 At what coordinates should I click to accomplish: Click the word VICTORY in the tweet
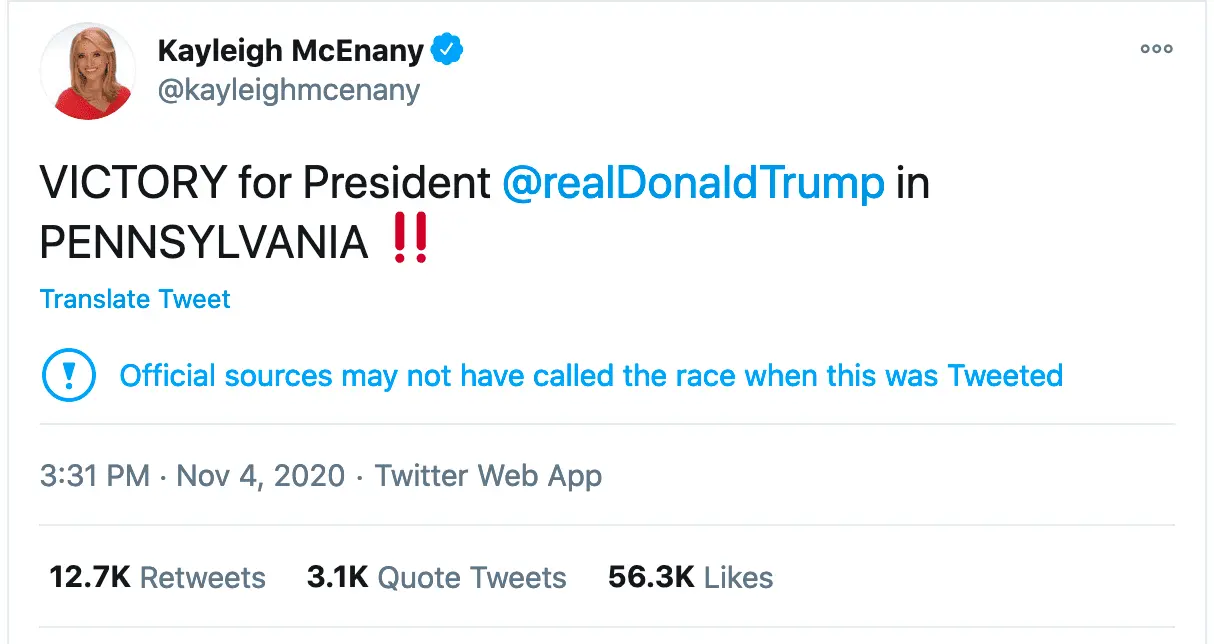[133, 184]
